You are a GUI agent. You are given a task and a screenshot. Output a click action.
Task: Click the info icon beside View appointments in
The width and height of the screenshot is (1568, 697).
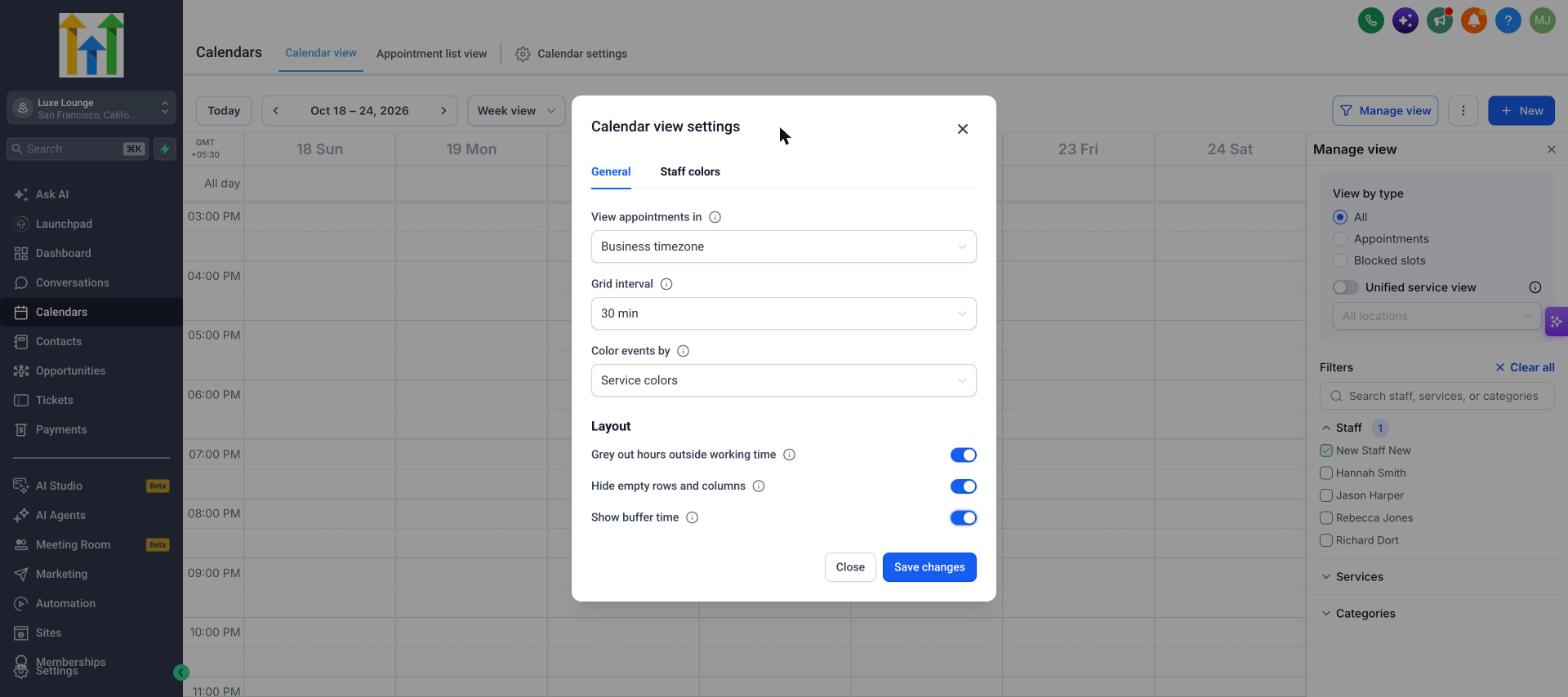[x=715, y=217]
